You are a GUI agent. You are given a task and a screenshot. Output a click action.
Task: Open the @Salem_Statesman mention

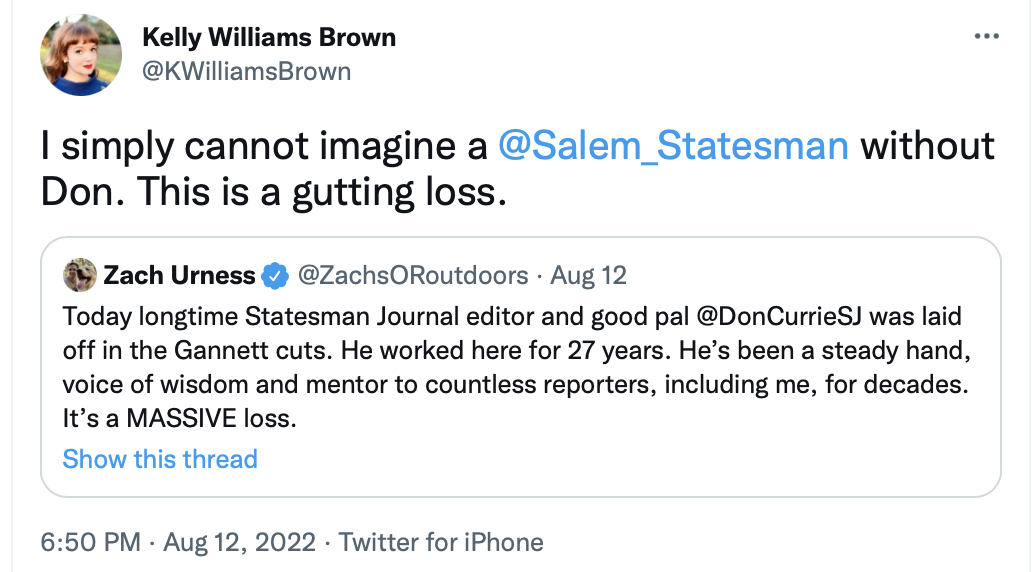coord(673,146)
